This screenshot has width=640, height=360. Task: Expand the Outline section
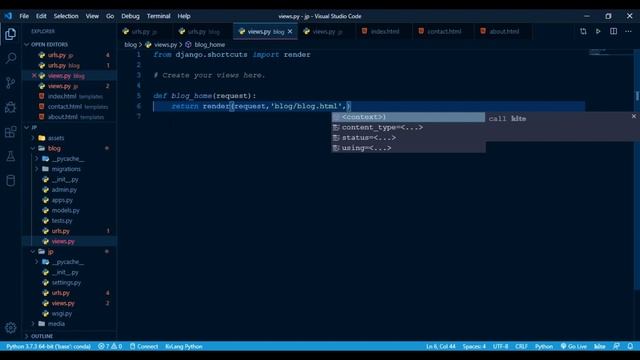click(42, 336)
